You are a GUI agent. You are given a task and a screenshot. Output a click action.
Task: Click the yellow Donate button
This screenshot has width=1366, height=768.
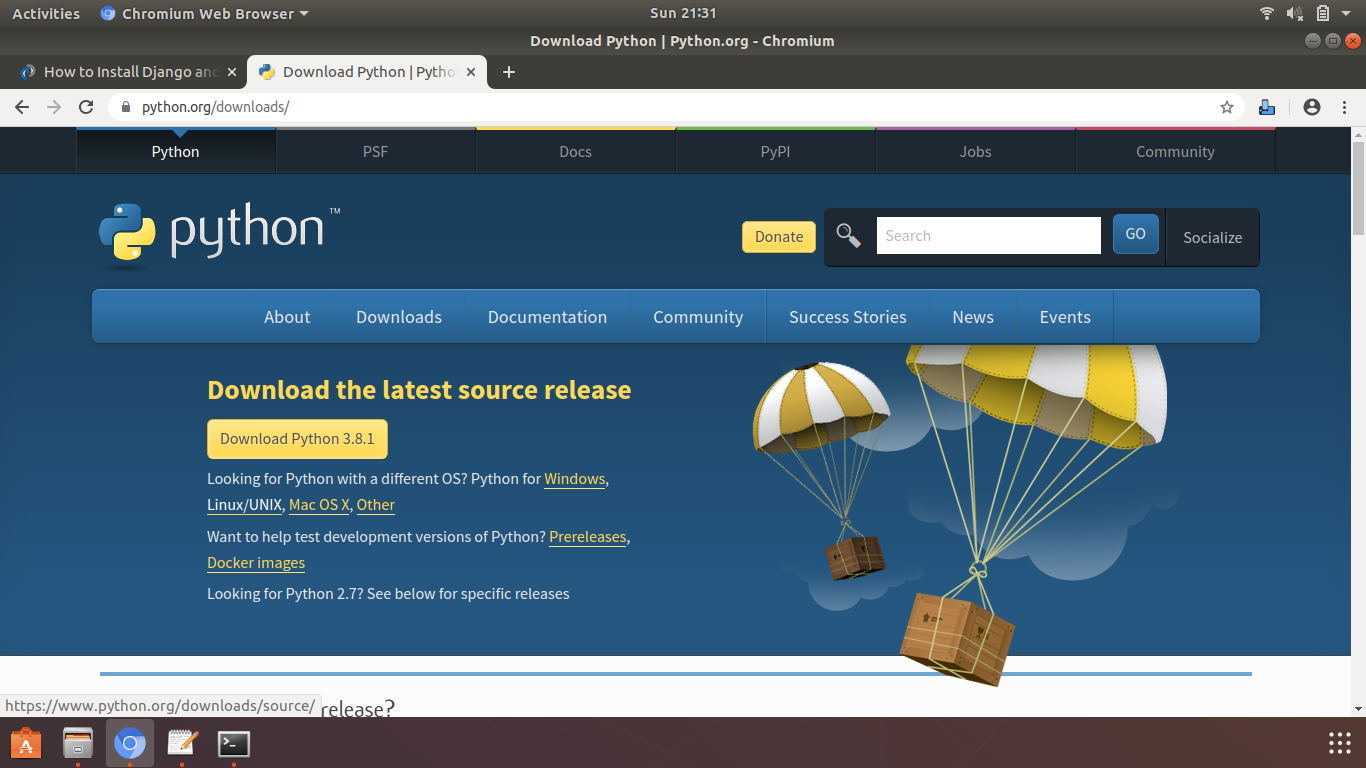point(779,237)
